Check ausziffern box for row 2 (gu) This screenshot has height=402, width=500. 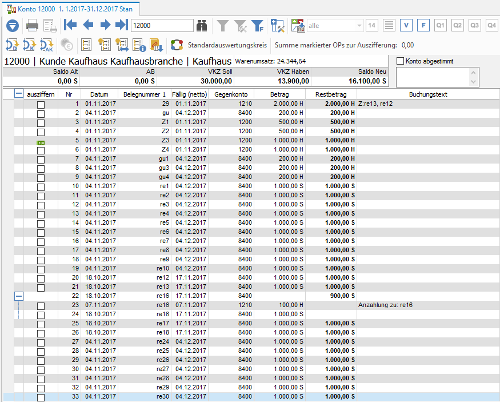pos(41,114)
